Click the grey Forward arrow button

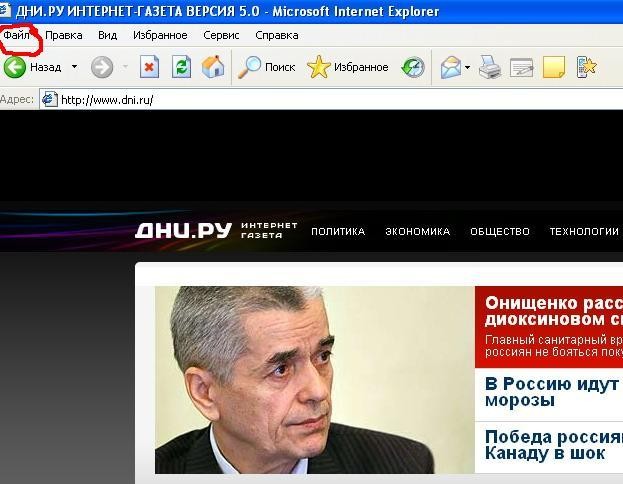tap(102, 67)
